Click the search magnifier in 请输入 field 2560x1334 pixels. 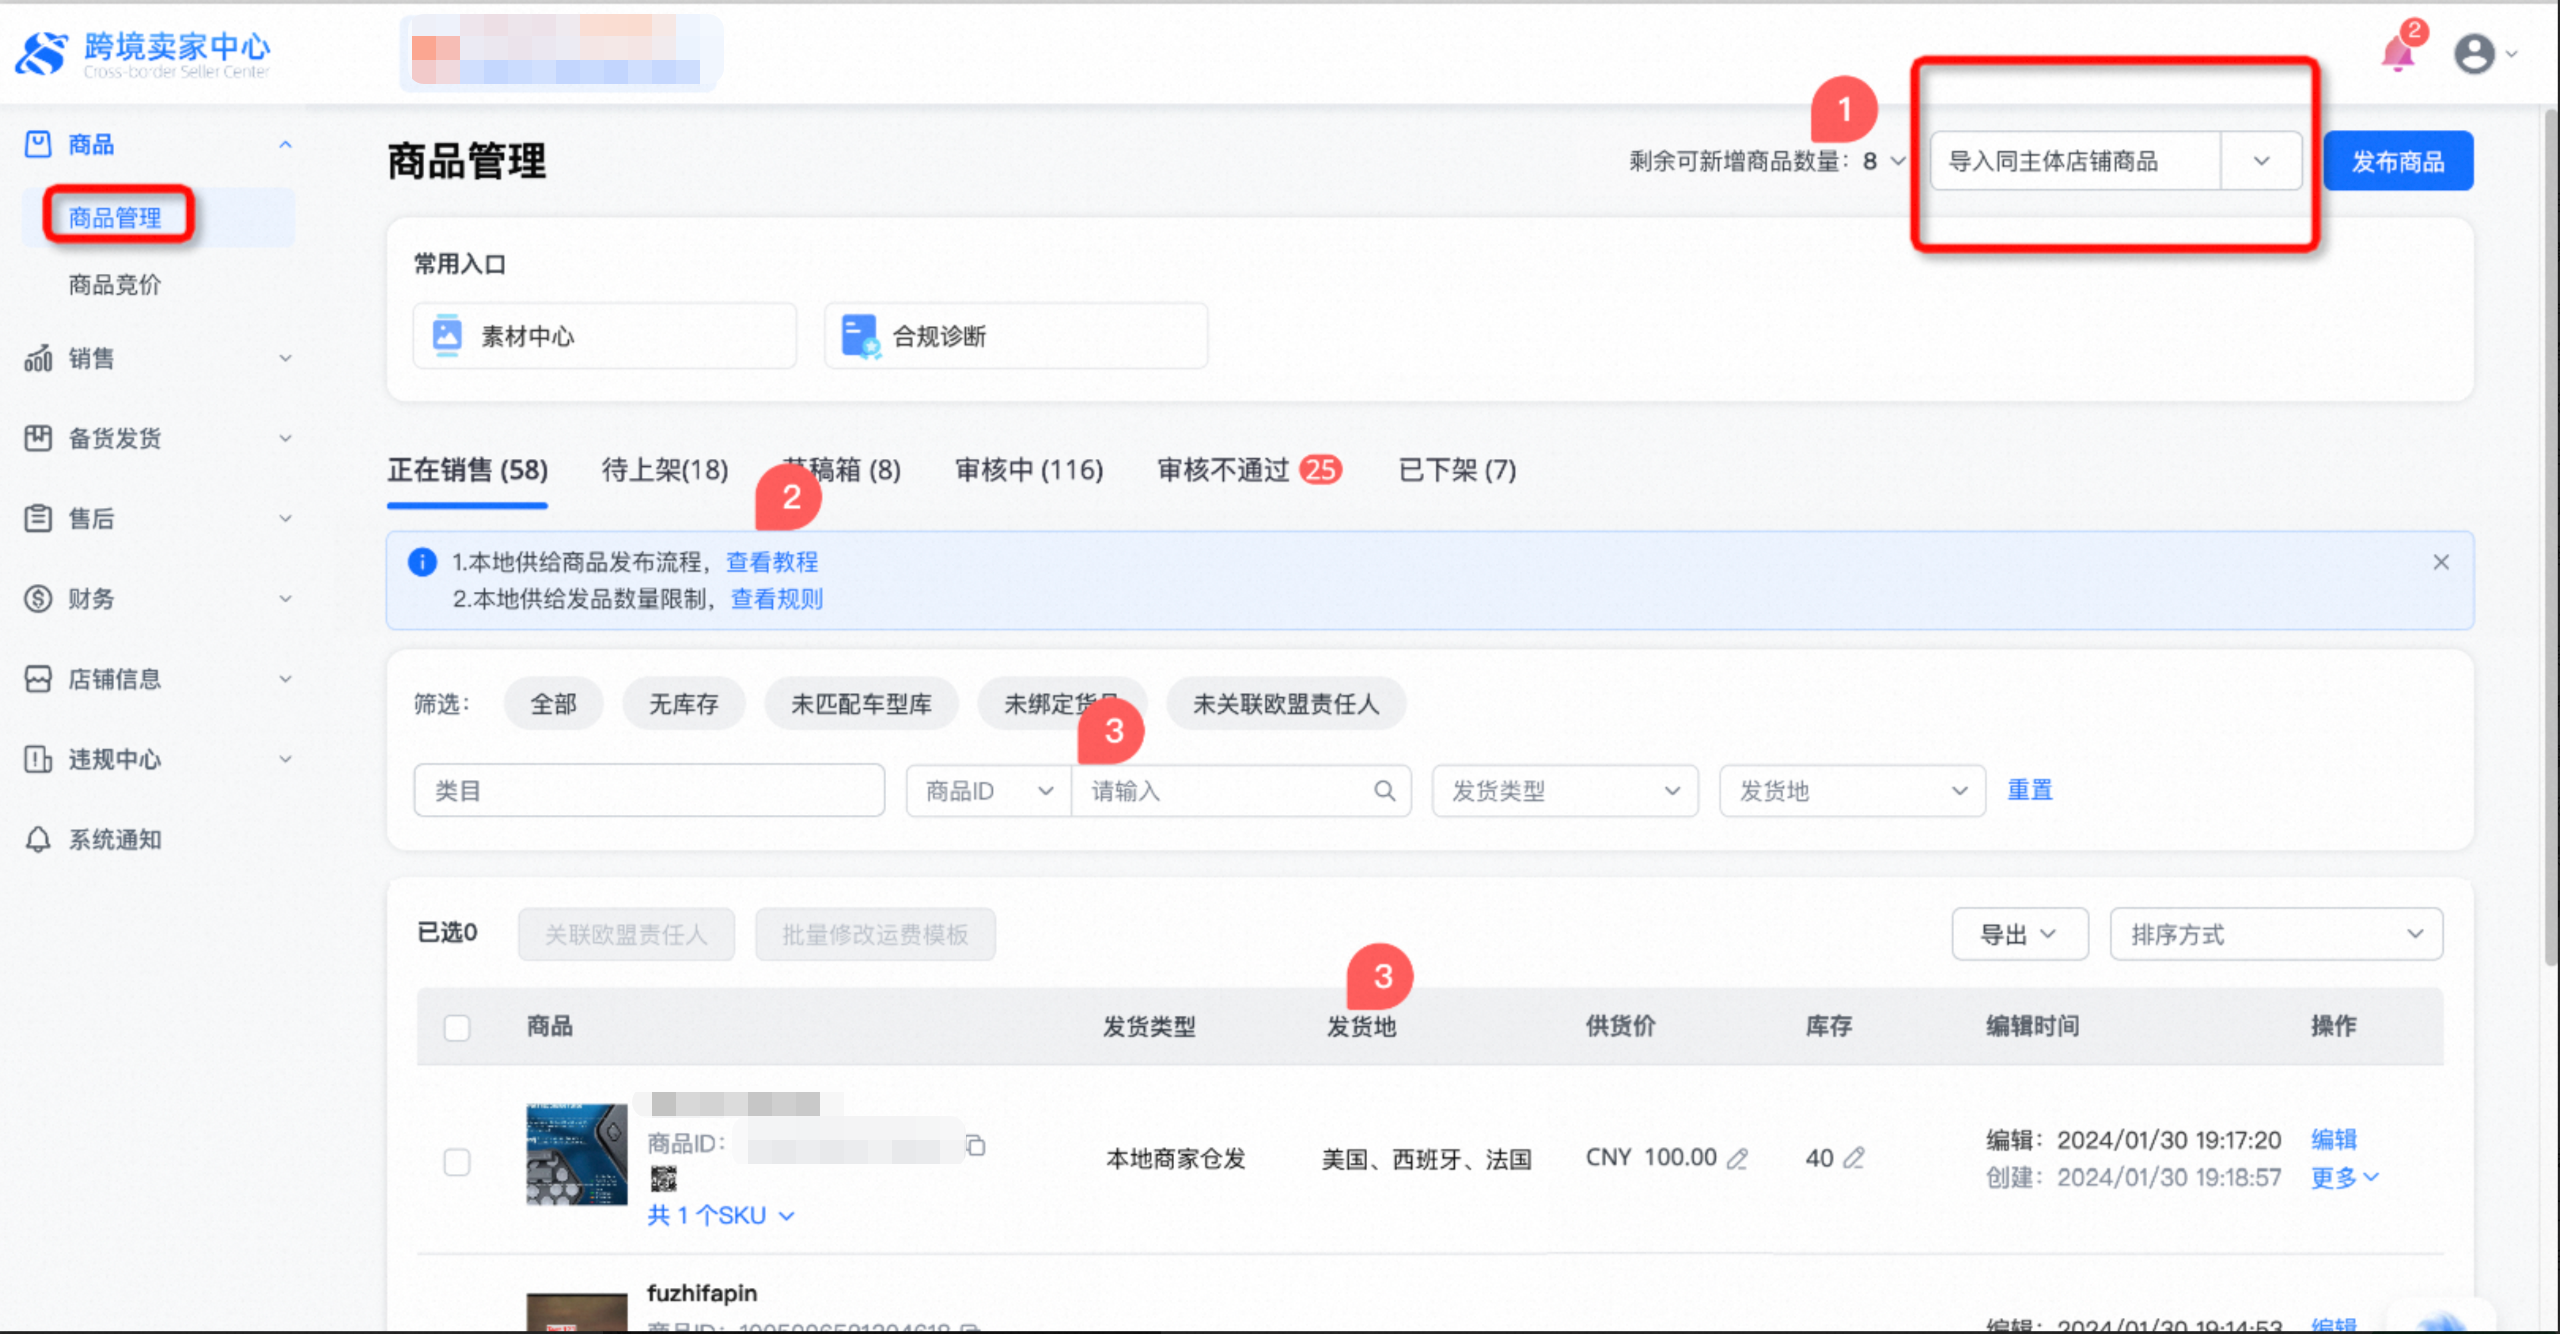pos(1384,791)
